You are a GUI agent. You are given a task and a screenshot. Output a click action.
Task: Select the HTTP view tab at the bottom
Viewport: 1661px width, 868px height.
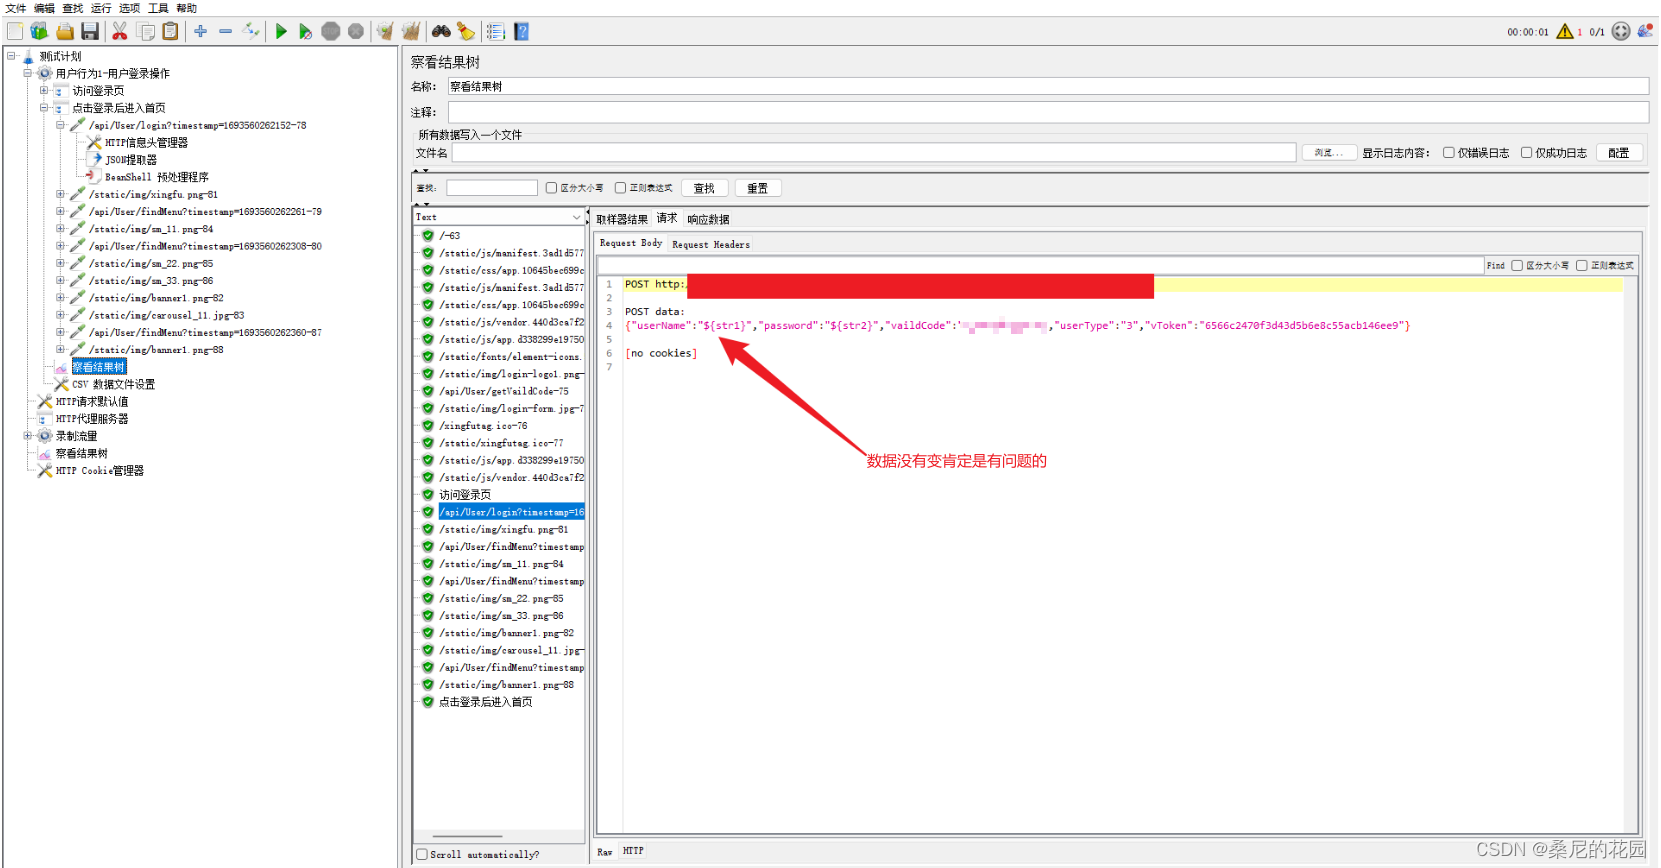click(634, 851)
